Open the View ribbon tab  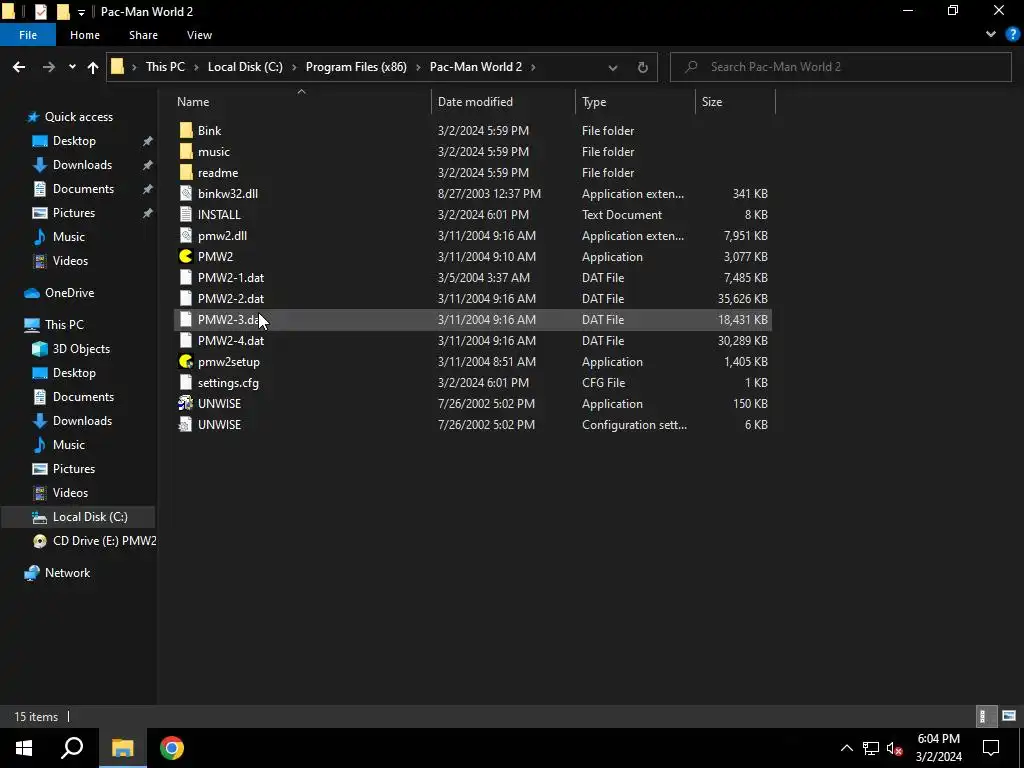tap(199, 35)
